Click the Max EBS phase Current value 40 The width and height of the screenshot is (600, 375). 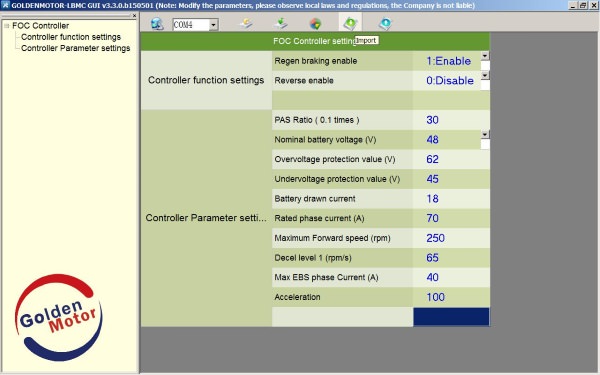tap(432, 277)
